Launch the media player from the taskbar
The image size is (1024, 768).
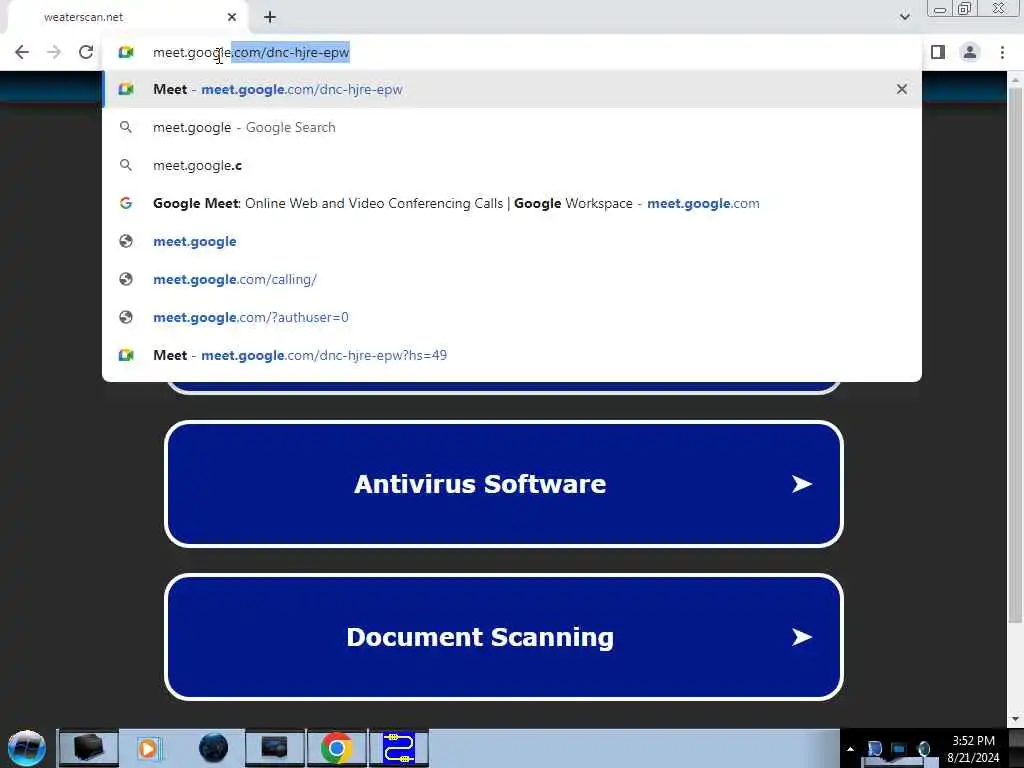coord(148,748)
